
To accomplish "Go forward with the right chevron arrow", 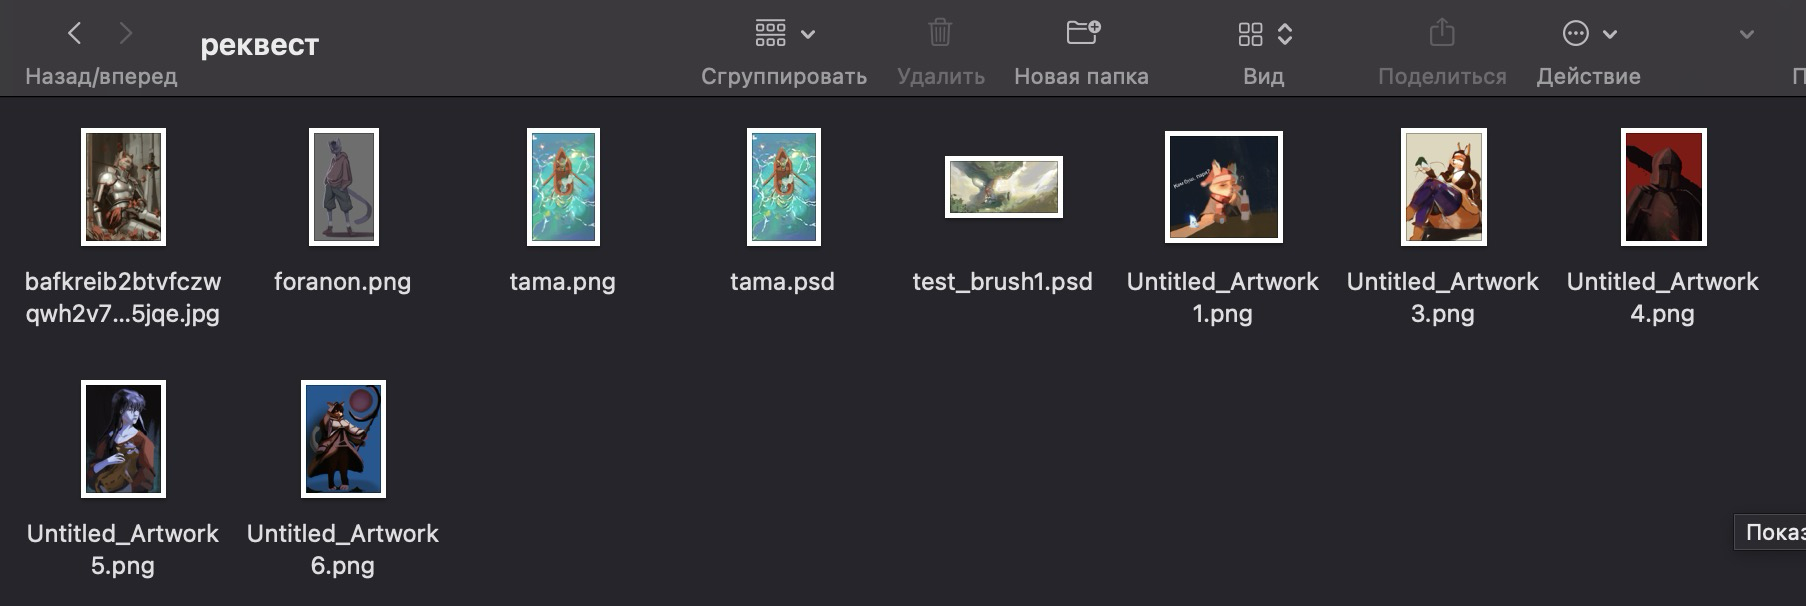I will pos(125,33).
